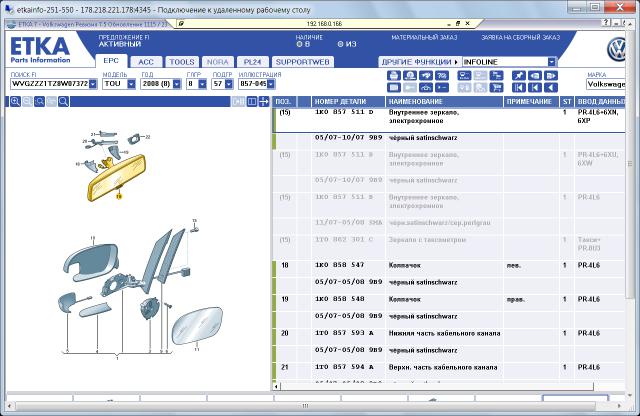Screen dimensions: 640x416
Task: Click the third magnifier zoom icon
Action: pos(39,102)
